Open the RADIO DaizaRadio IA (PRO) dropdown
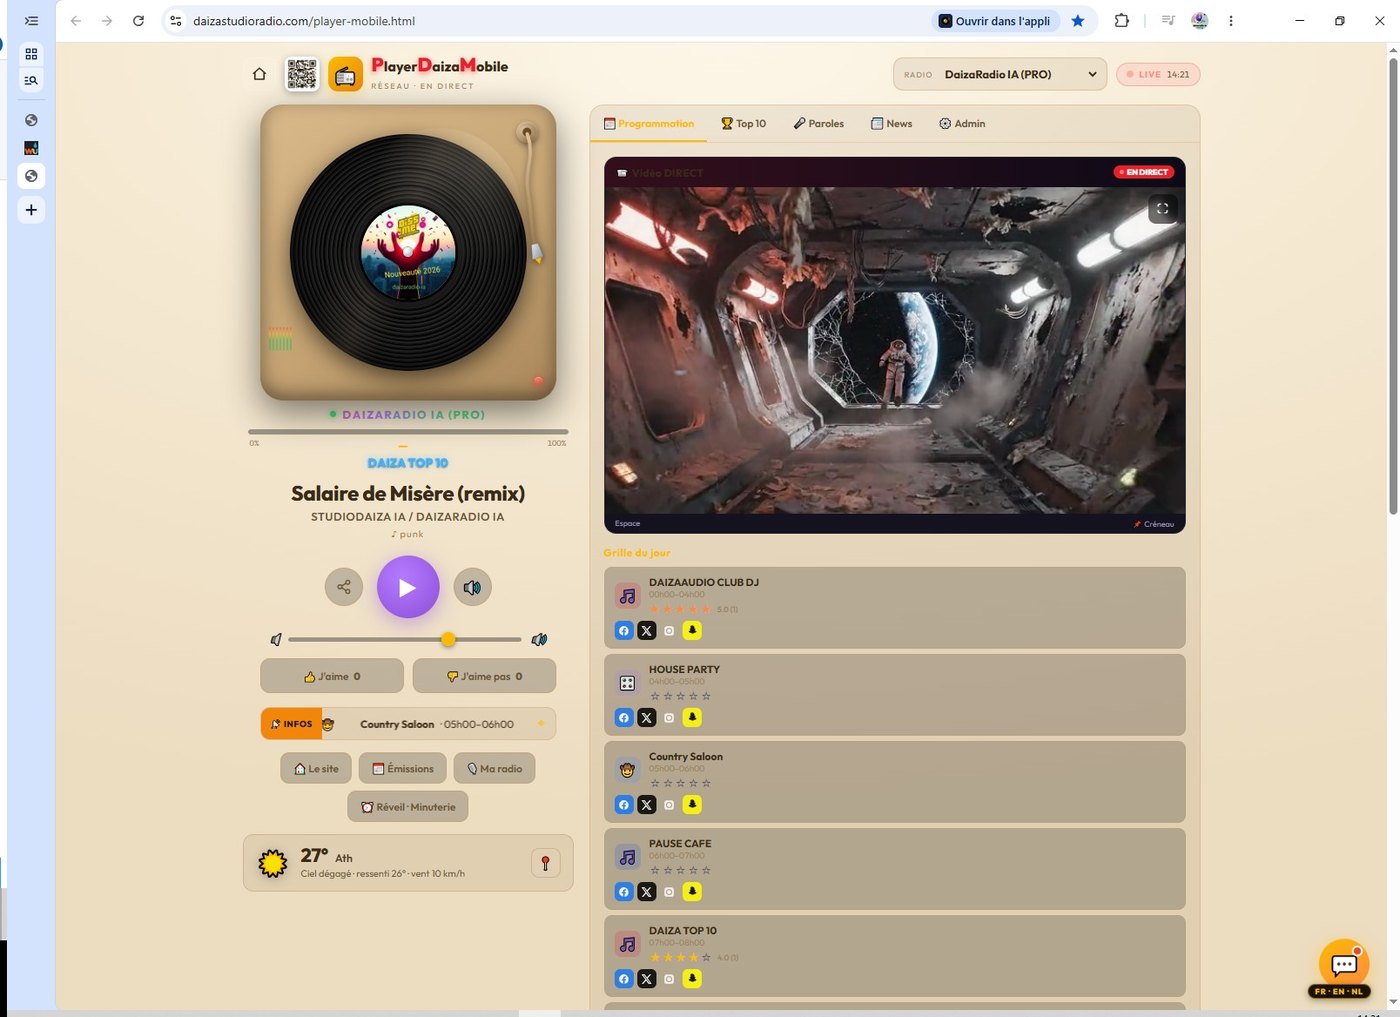Image resolution: width=1400 pixels, height=1017 pixels. pos(1000,74)
